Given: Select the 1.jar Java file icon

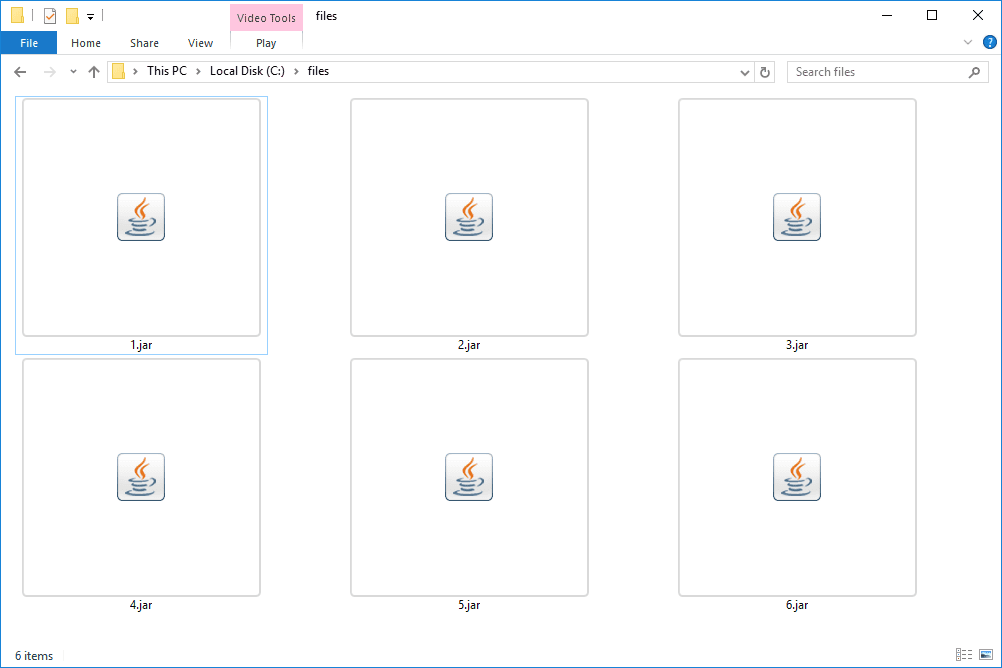Looking at the screenshot, I should pos(141,217).
